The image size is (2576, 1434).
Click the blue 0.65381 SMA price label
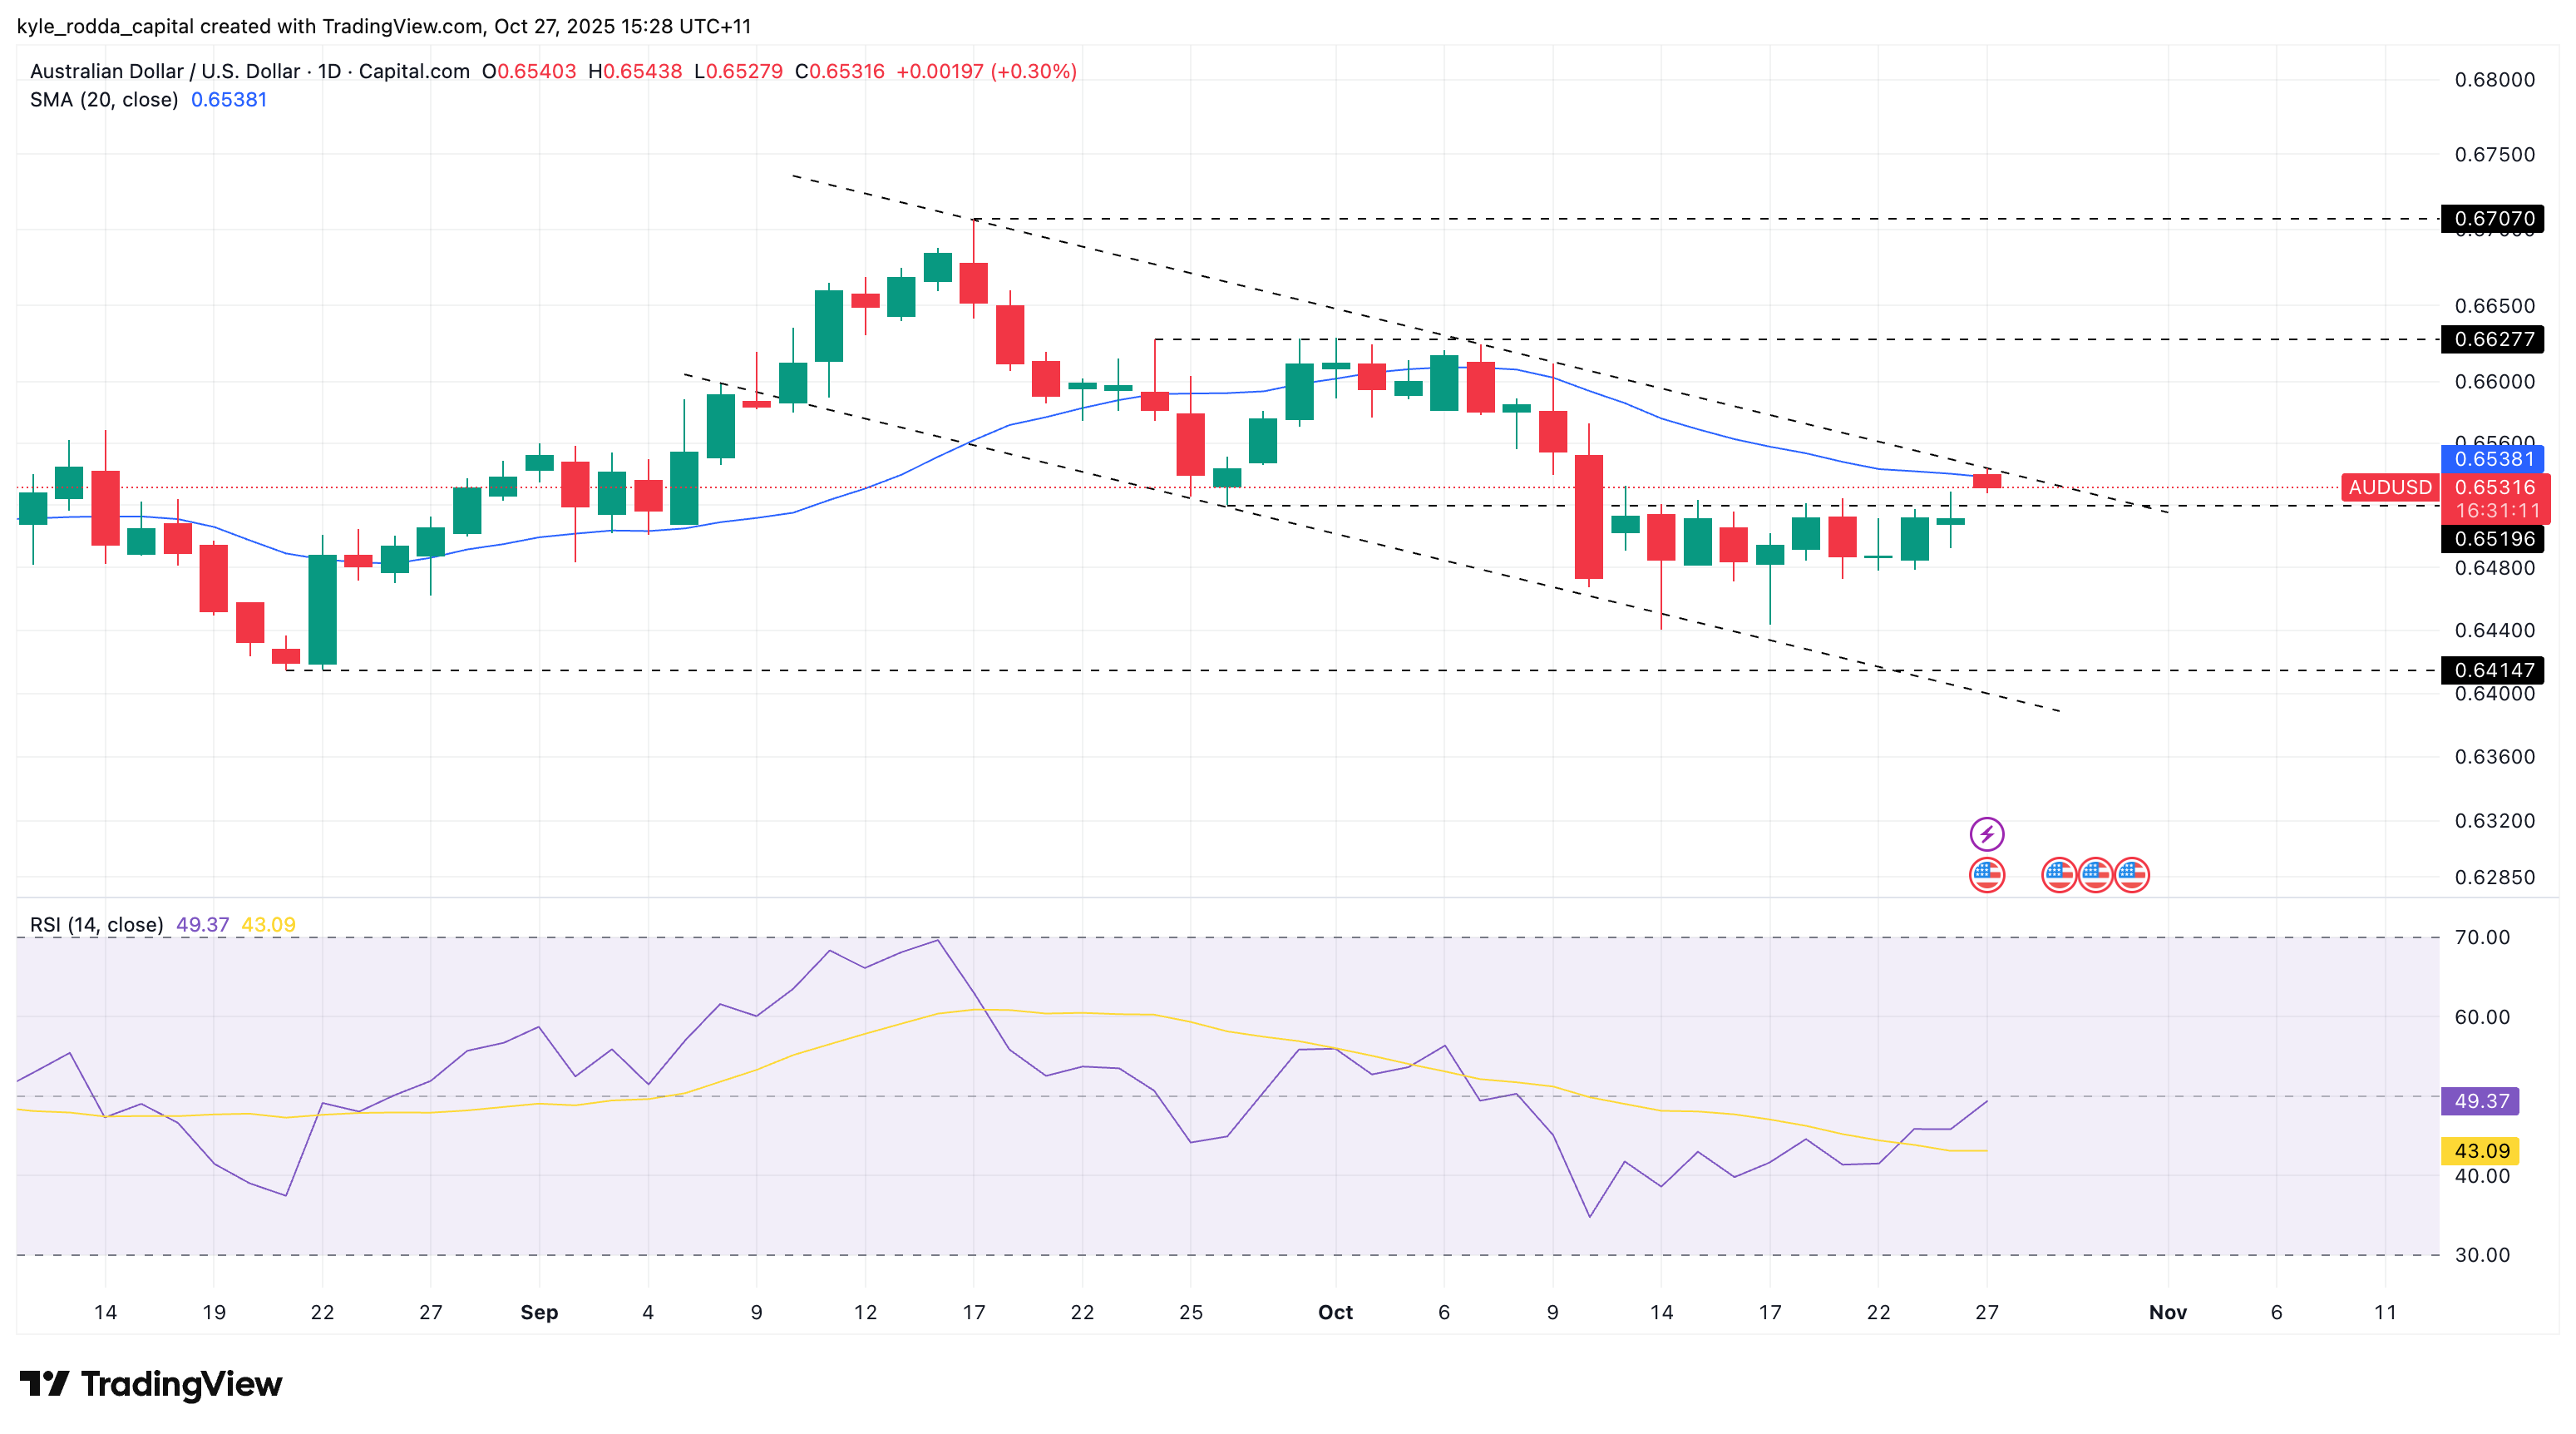(x=2494, y=459)
